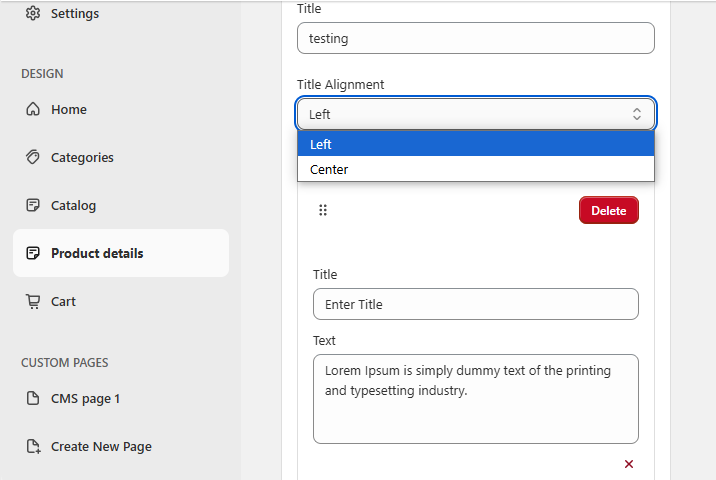Click the Product details icon
716x480 pixels.
coord(33,253)
